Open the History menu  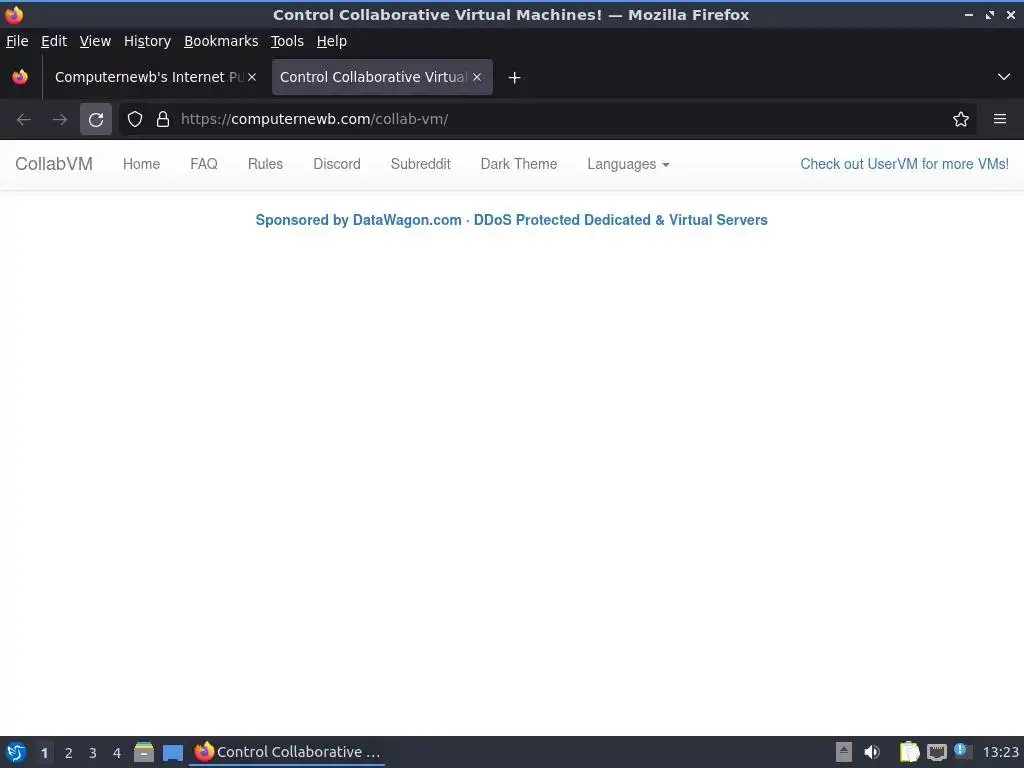coord(148,41)
